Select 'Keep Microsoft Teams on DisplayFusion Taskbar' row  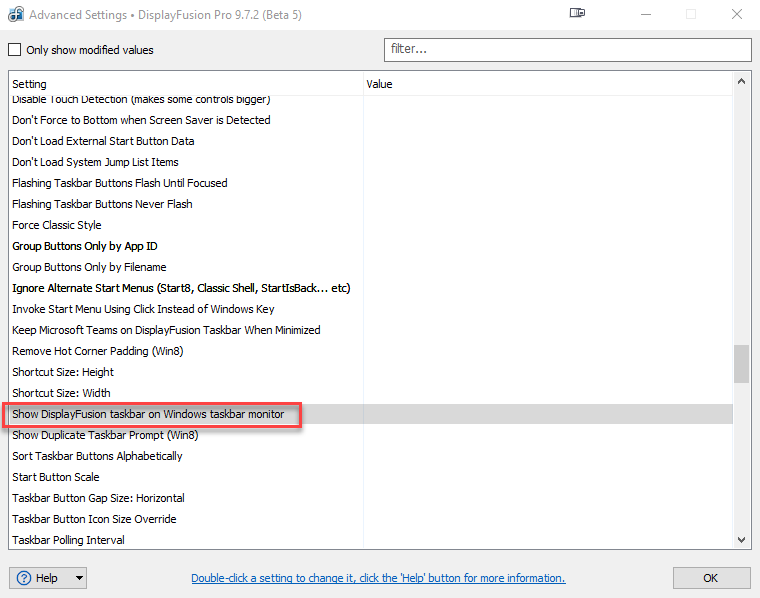click(x=166, y=330)
